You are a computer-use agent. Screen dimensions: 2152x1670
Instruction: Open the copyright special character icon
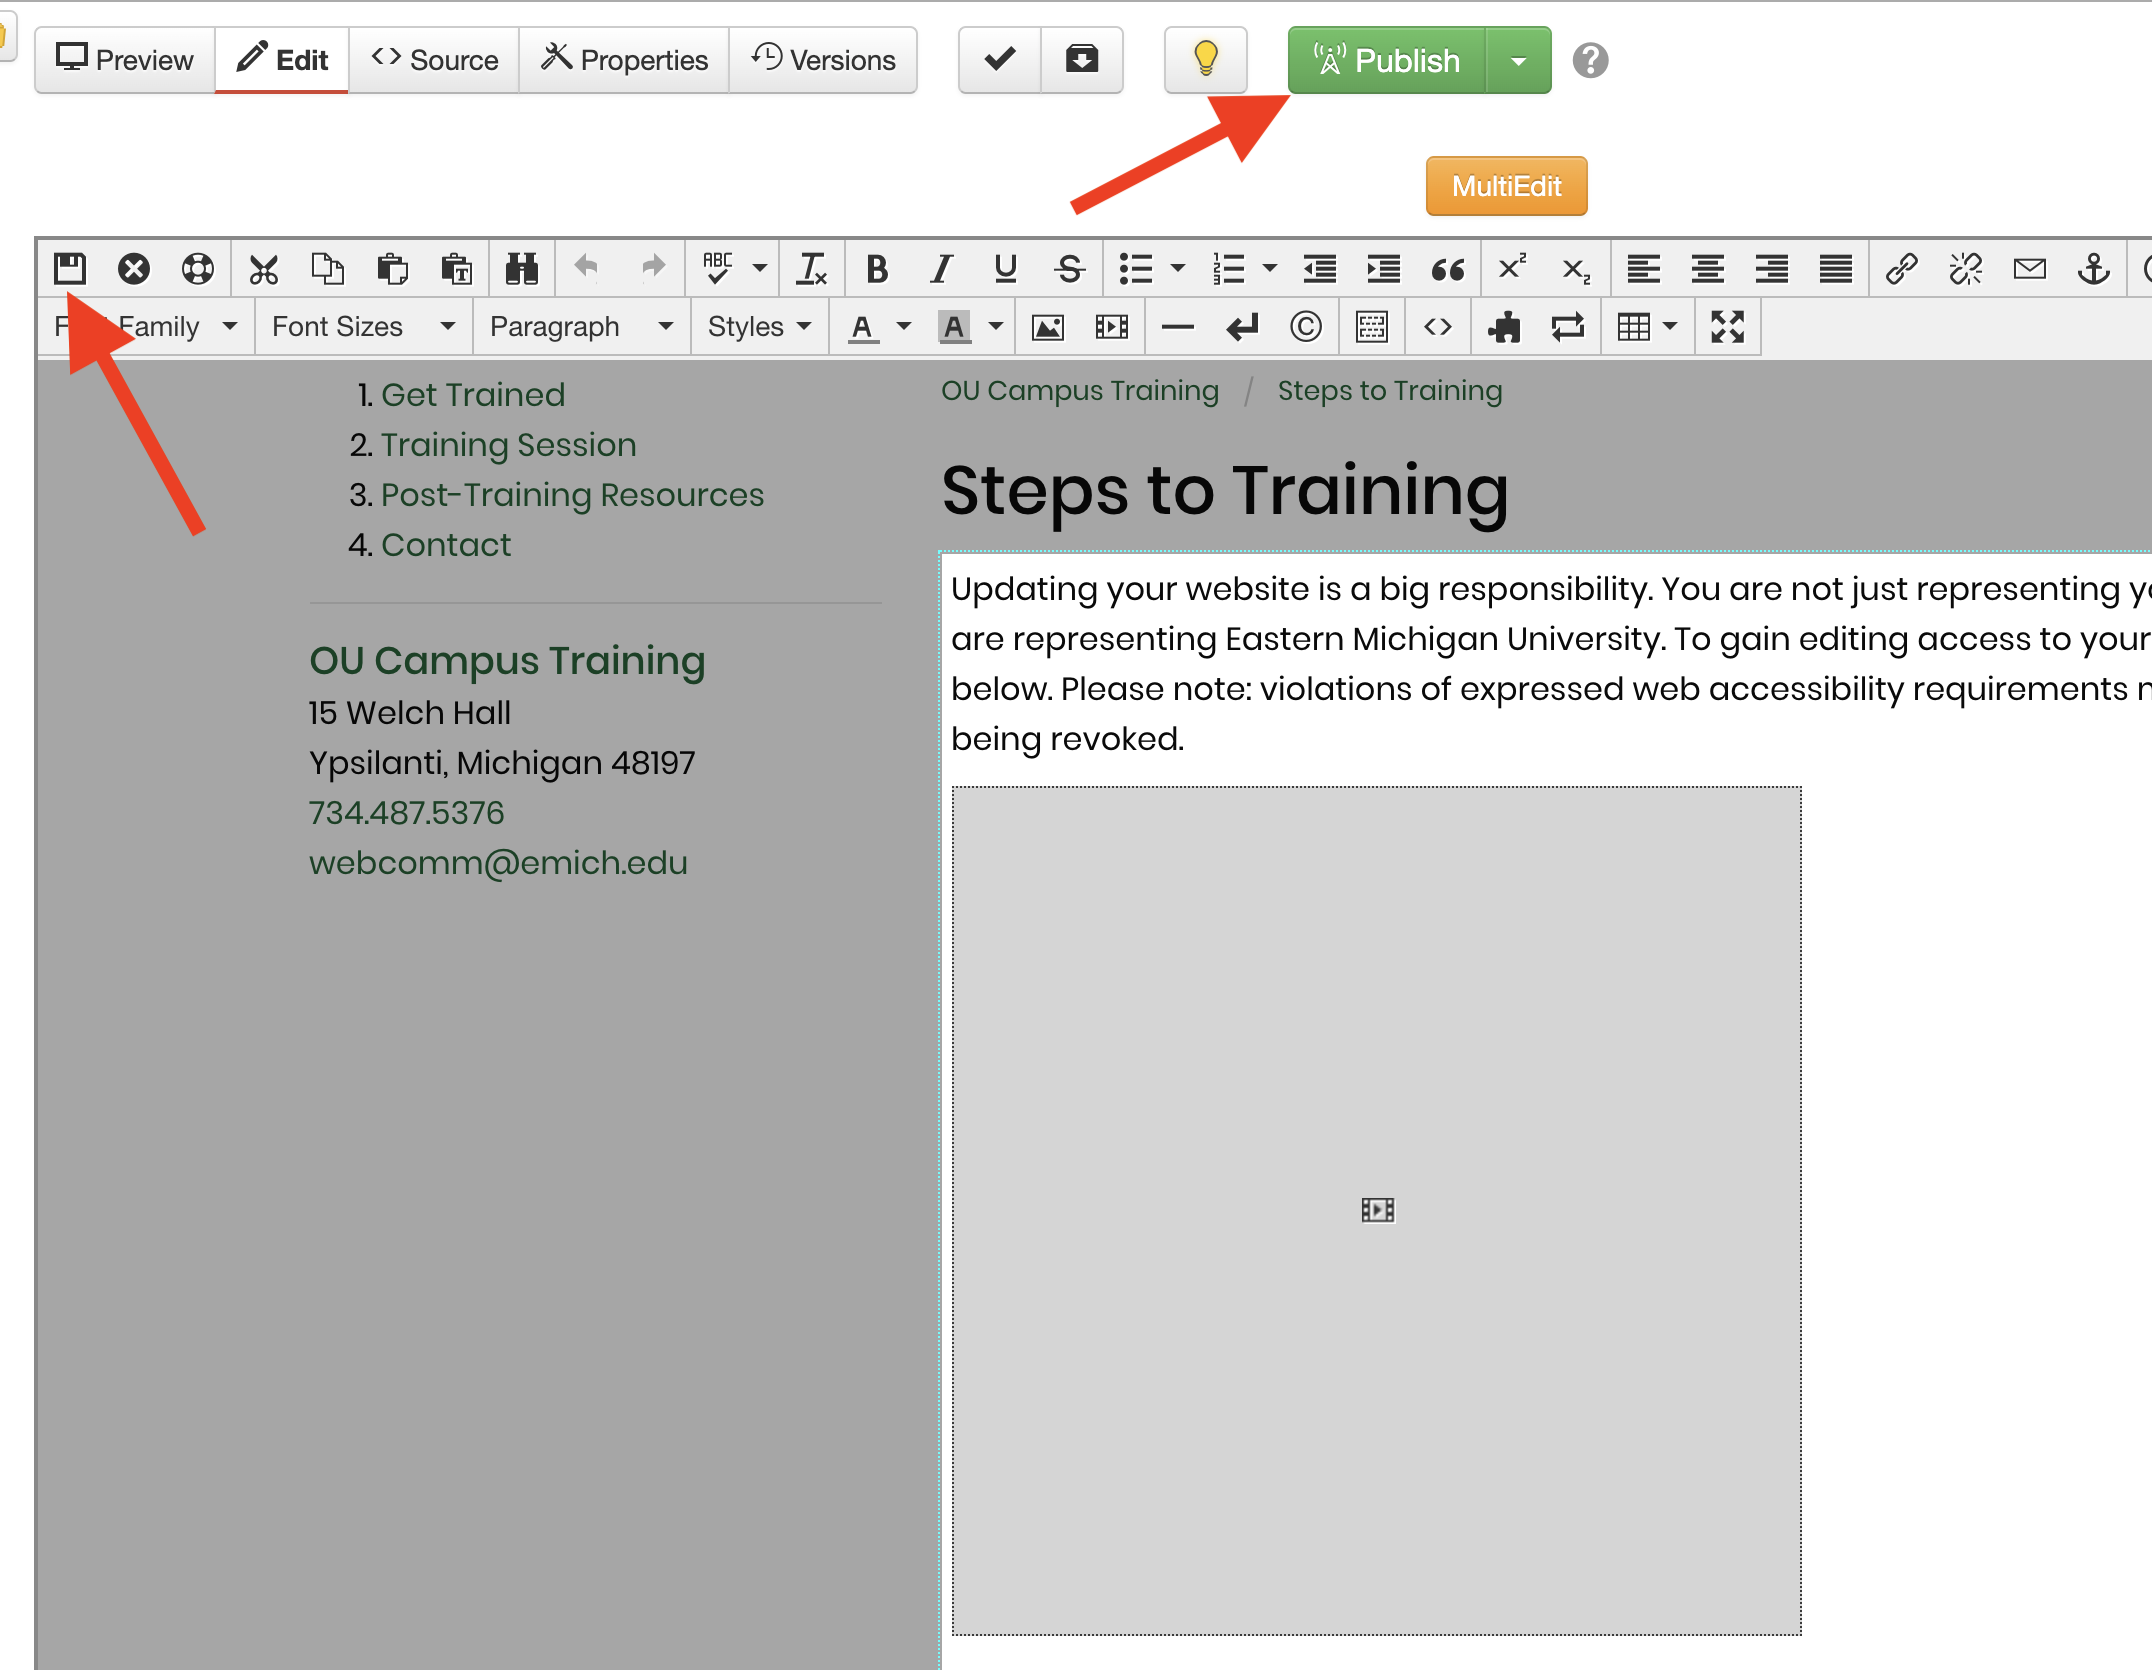1306,327
